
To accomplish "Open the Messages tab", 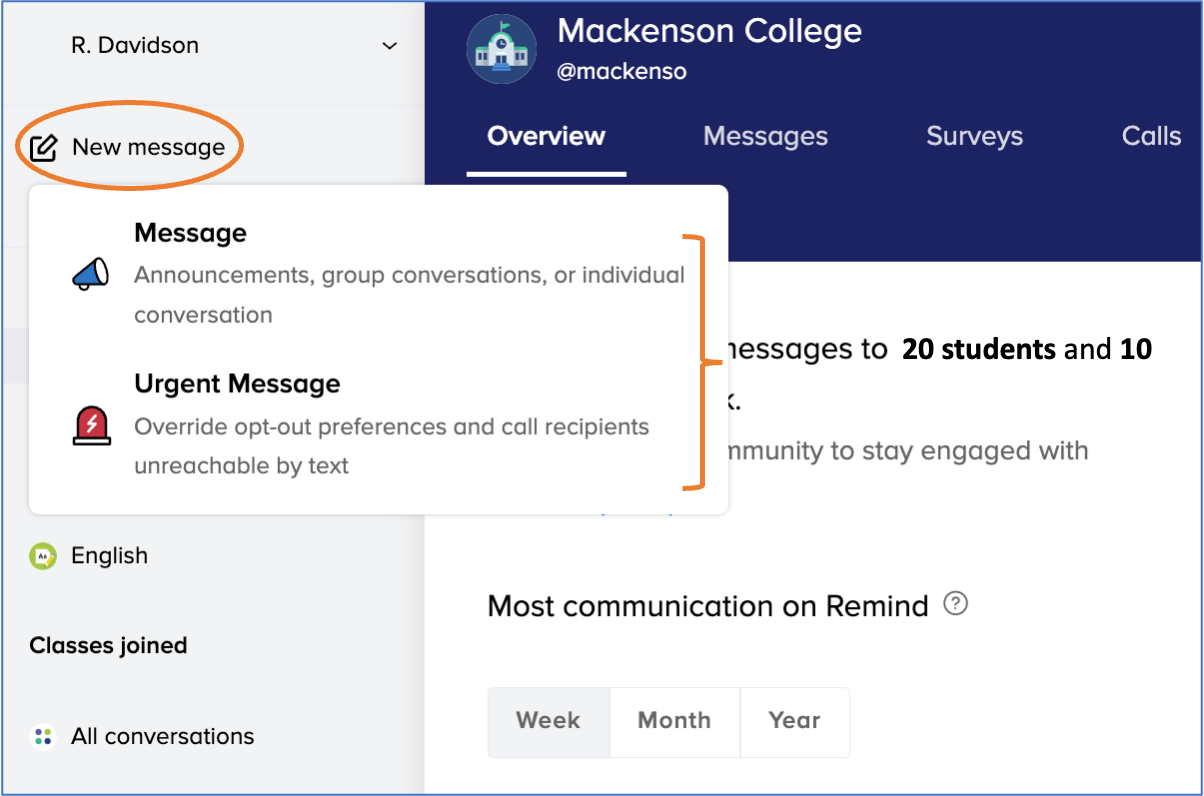I will point(765,136).
